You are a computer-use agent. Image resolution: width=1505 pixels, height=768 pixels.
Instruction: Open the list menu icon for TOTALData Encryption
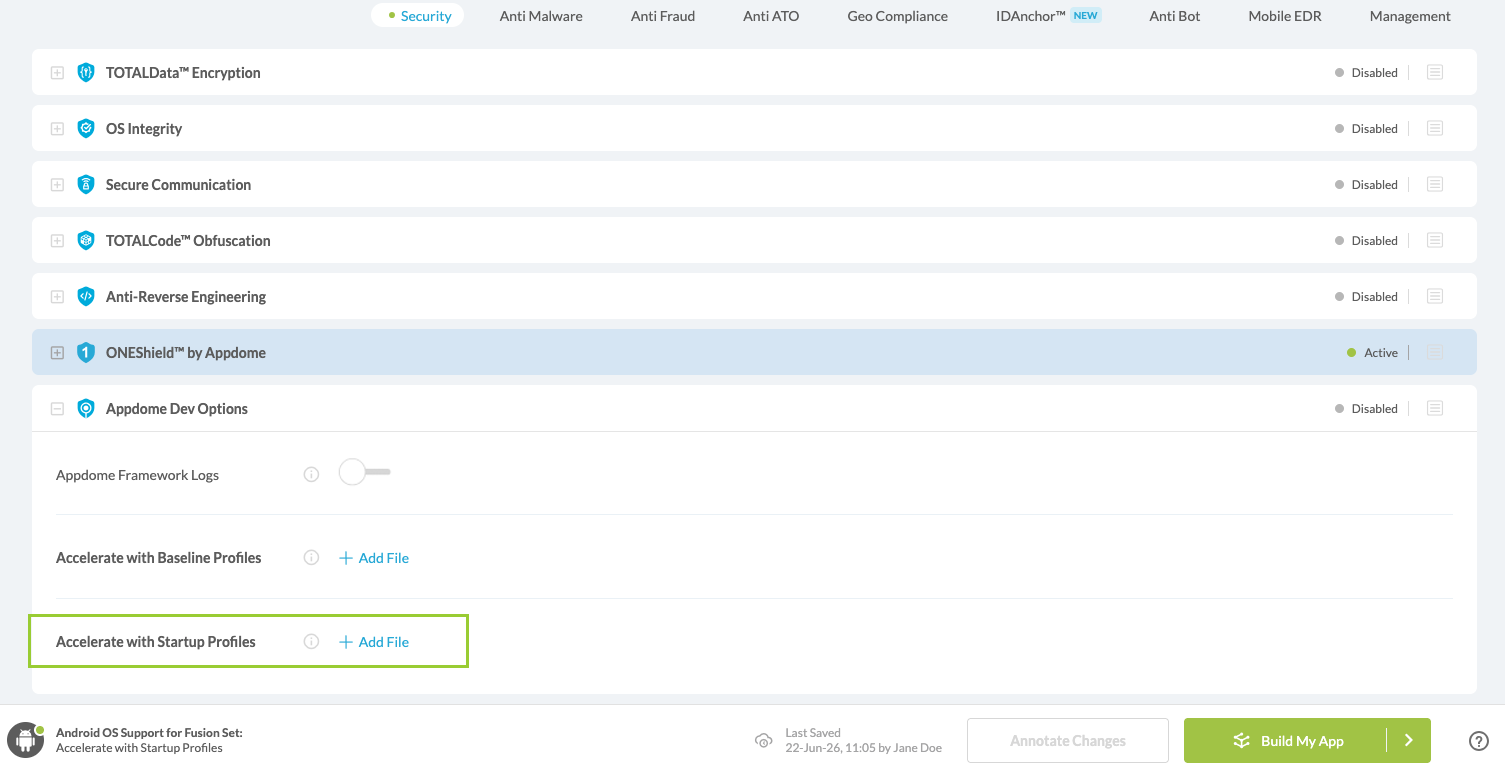point(1435,72)
